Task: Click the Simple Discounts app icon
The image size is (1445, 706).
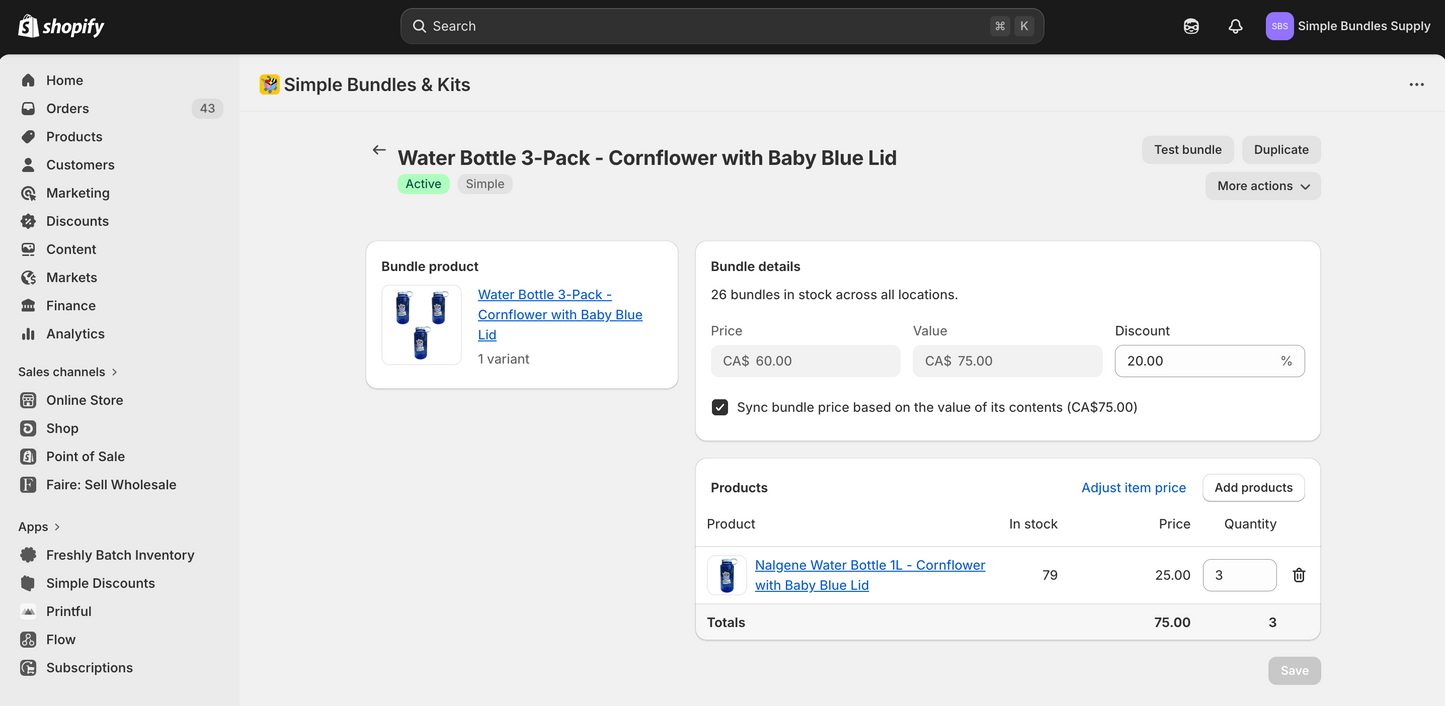Action: tap(28, 583)
